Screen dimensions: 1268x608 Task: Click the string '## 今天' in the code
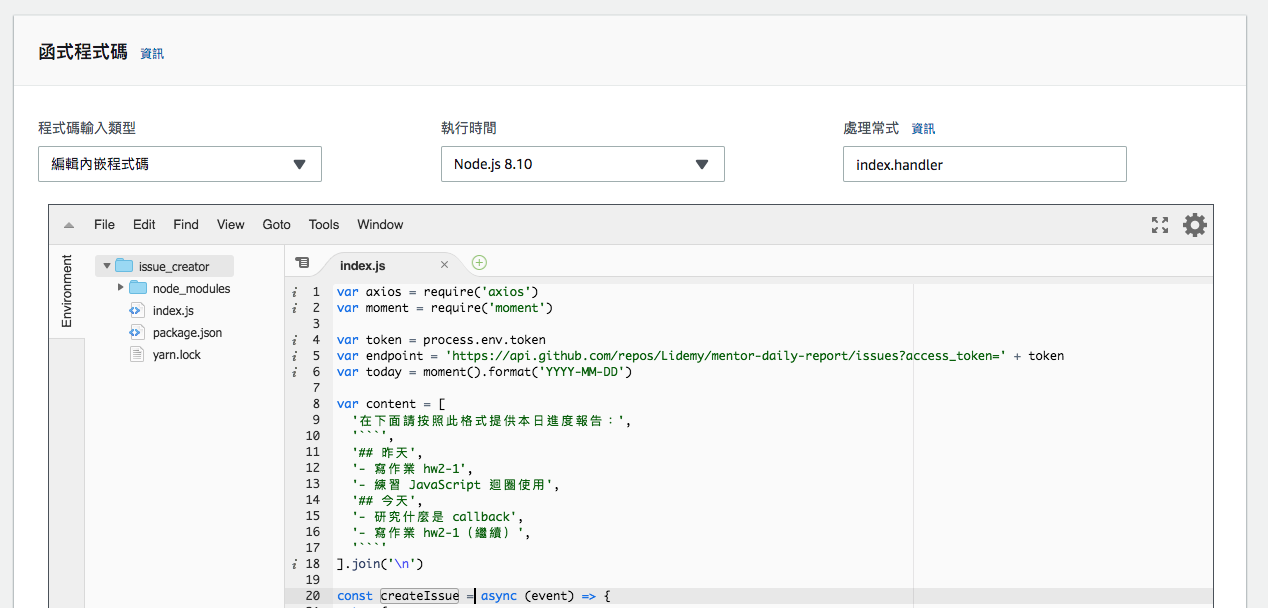(388, 500)
